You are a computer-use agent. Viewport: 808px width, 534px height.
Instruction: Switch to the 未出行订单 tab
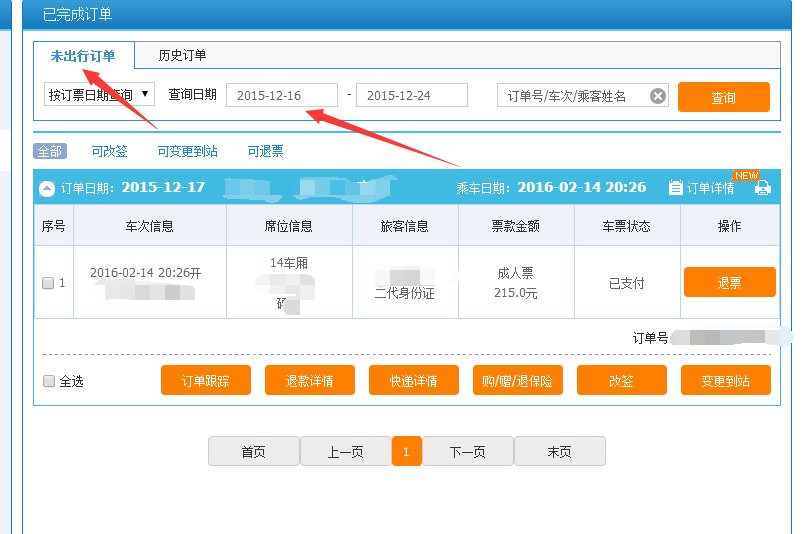point(83,56)
